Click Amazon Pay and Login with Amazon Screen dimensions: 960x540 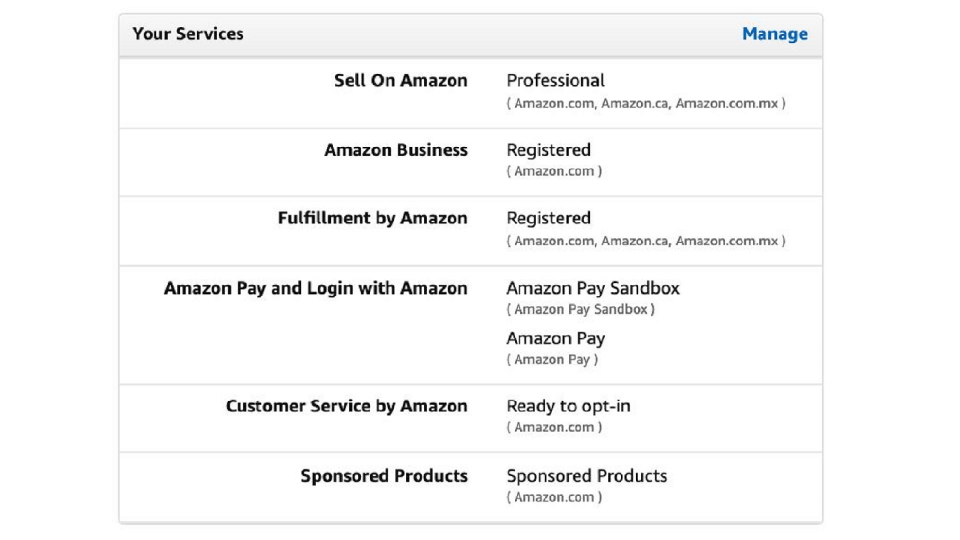(x=315, y=288)
